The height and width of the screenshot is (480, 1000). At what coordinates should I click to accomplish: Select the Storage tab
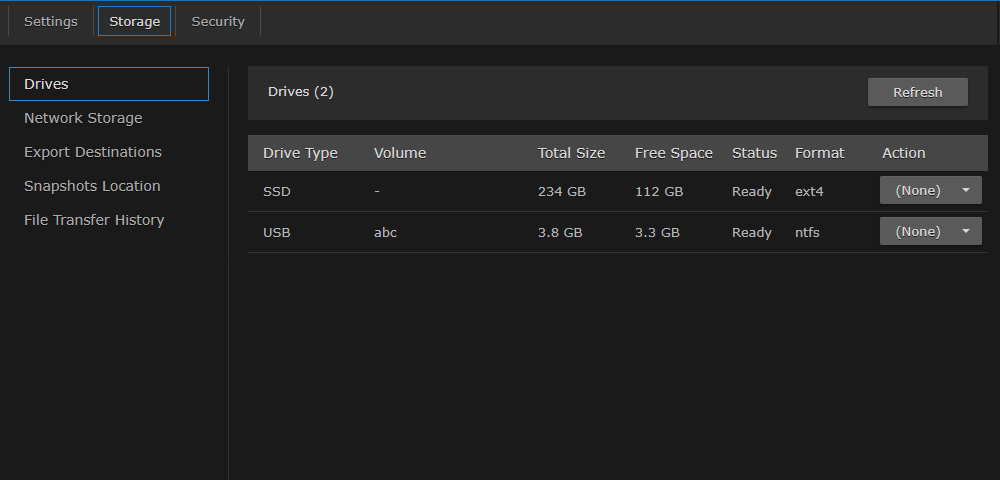[134, 22]
